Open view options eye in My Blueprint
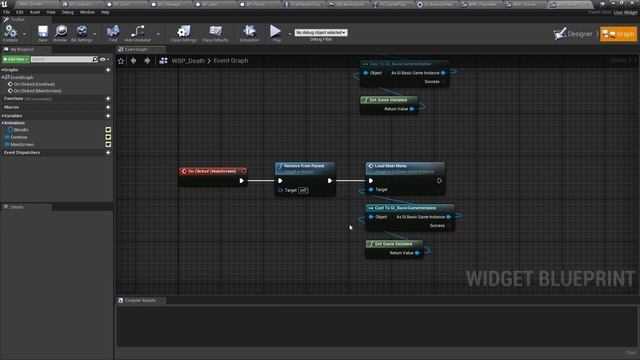Screen dimensions: 640x360 [x=103, y=59]
